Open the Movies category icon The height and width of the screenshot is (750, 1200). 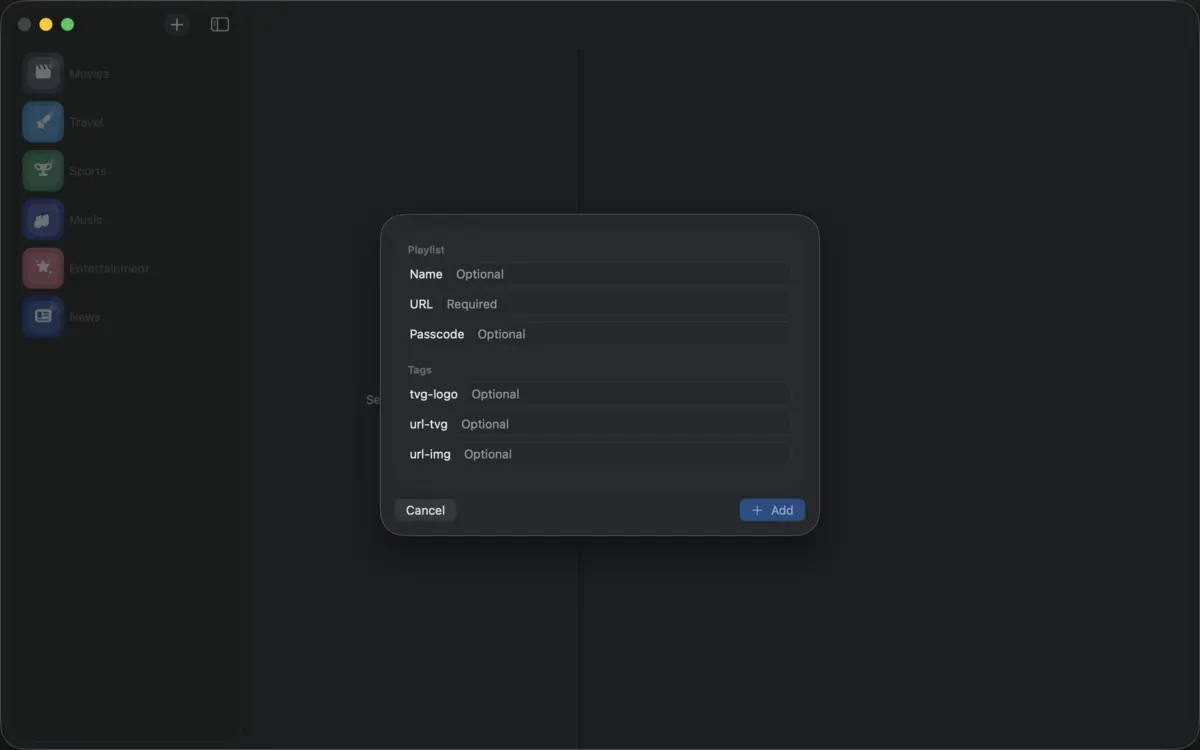point(43,73)
